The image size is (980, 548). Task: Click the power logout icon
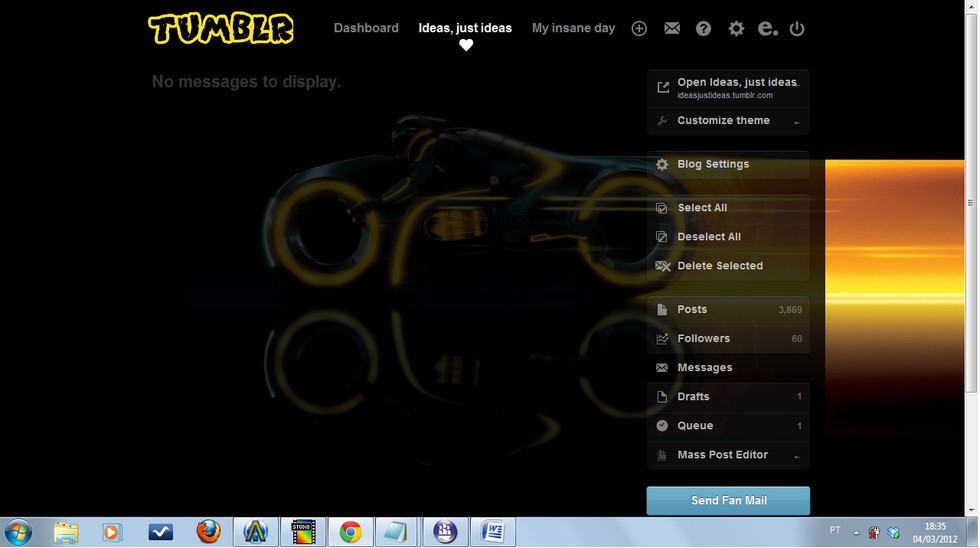pos(797,28)
